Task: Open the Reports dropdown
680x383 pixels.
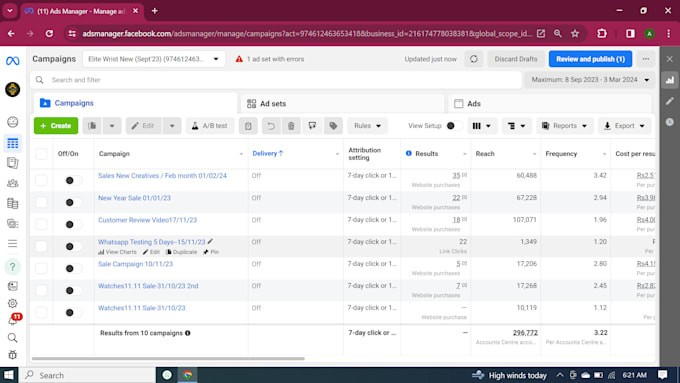Action: click(564, 126)
